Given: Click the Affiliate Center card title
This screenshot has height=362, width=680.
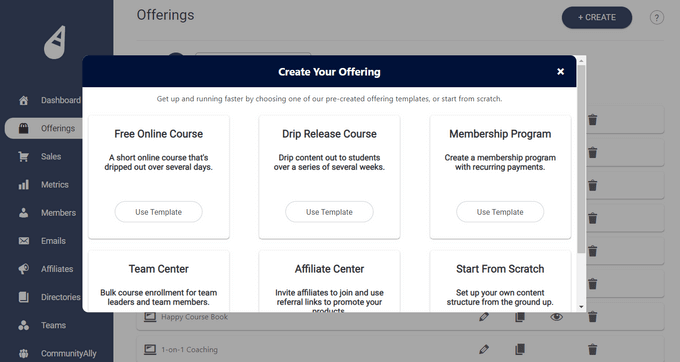Looking at the screenshot, I should [x=329, y=269].
